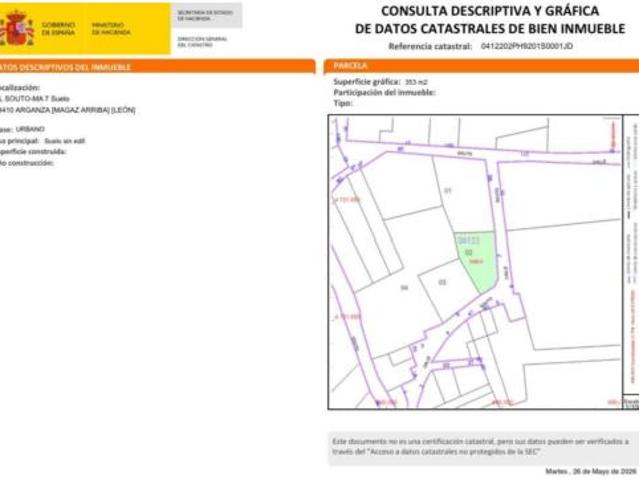Select the "Suelo sin edif." value
This screenshot has height=480, width=639.
coord(64,141)
